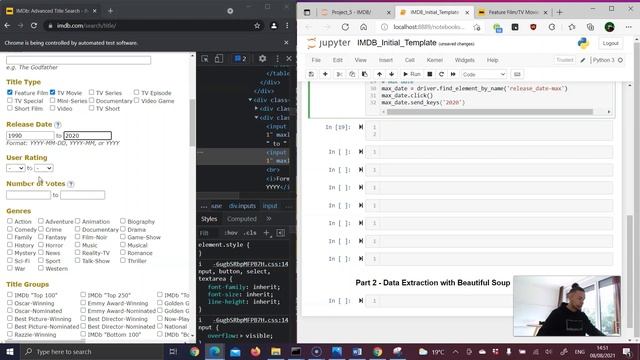Open maximum User Rating dropdown
Viewport: 640px width, 360px height.
coord(44,168)
